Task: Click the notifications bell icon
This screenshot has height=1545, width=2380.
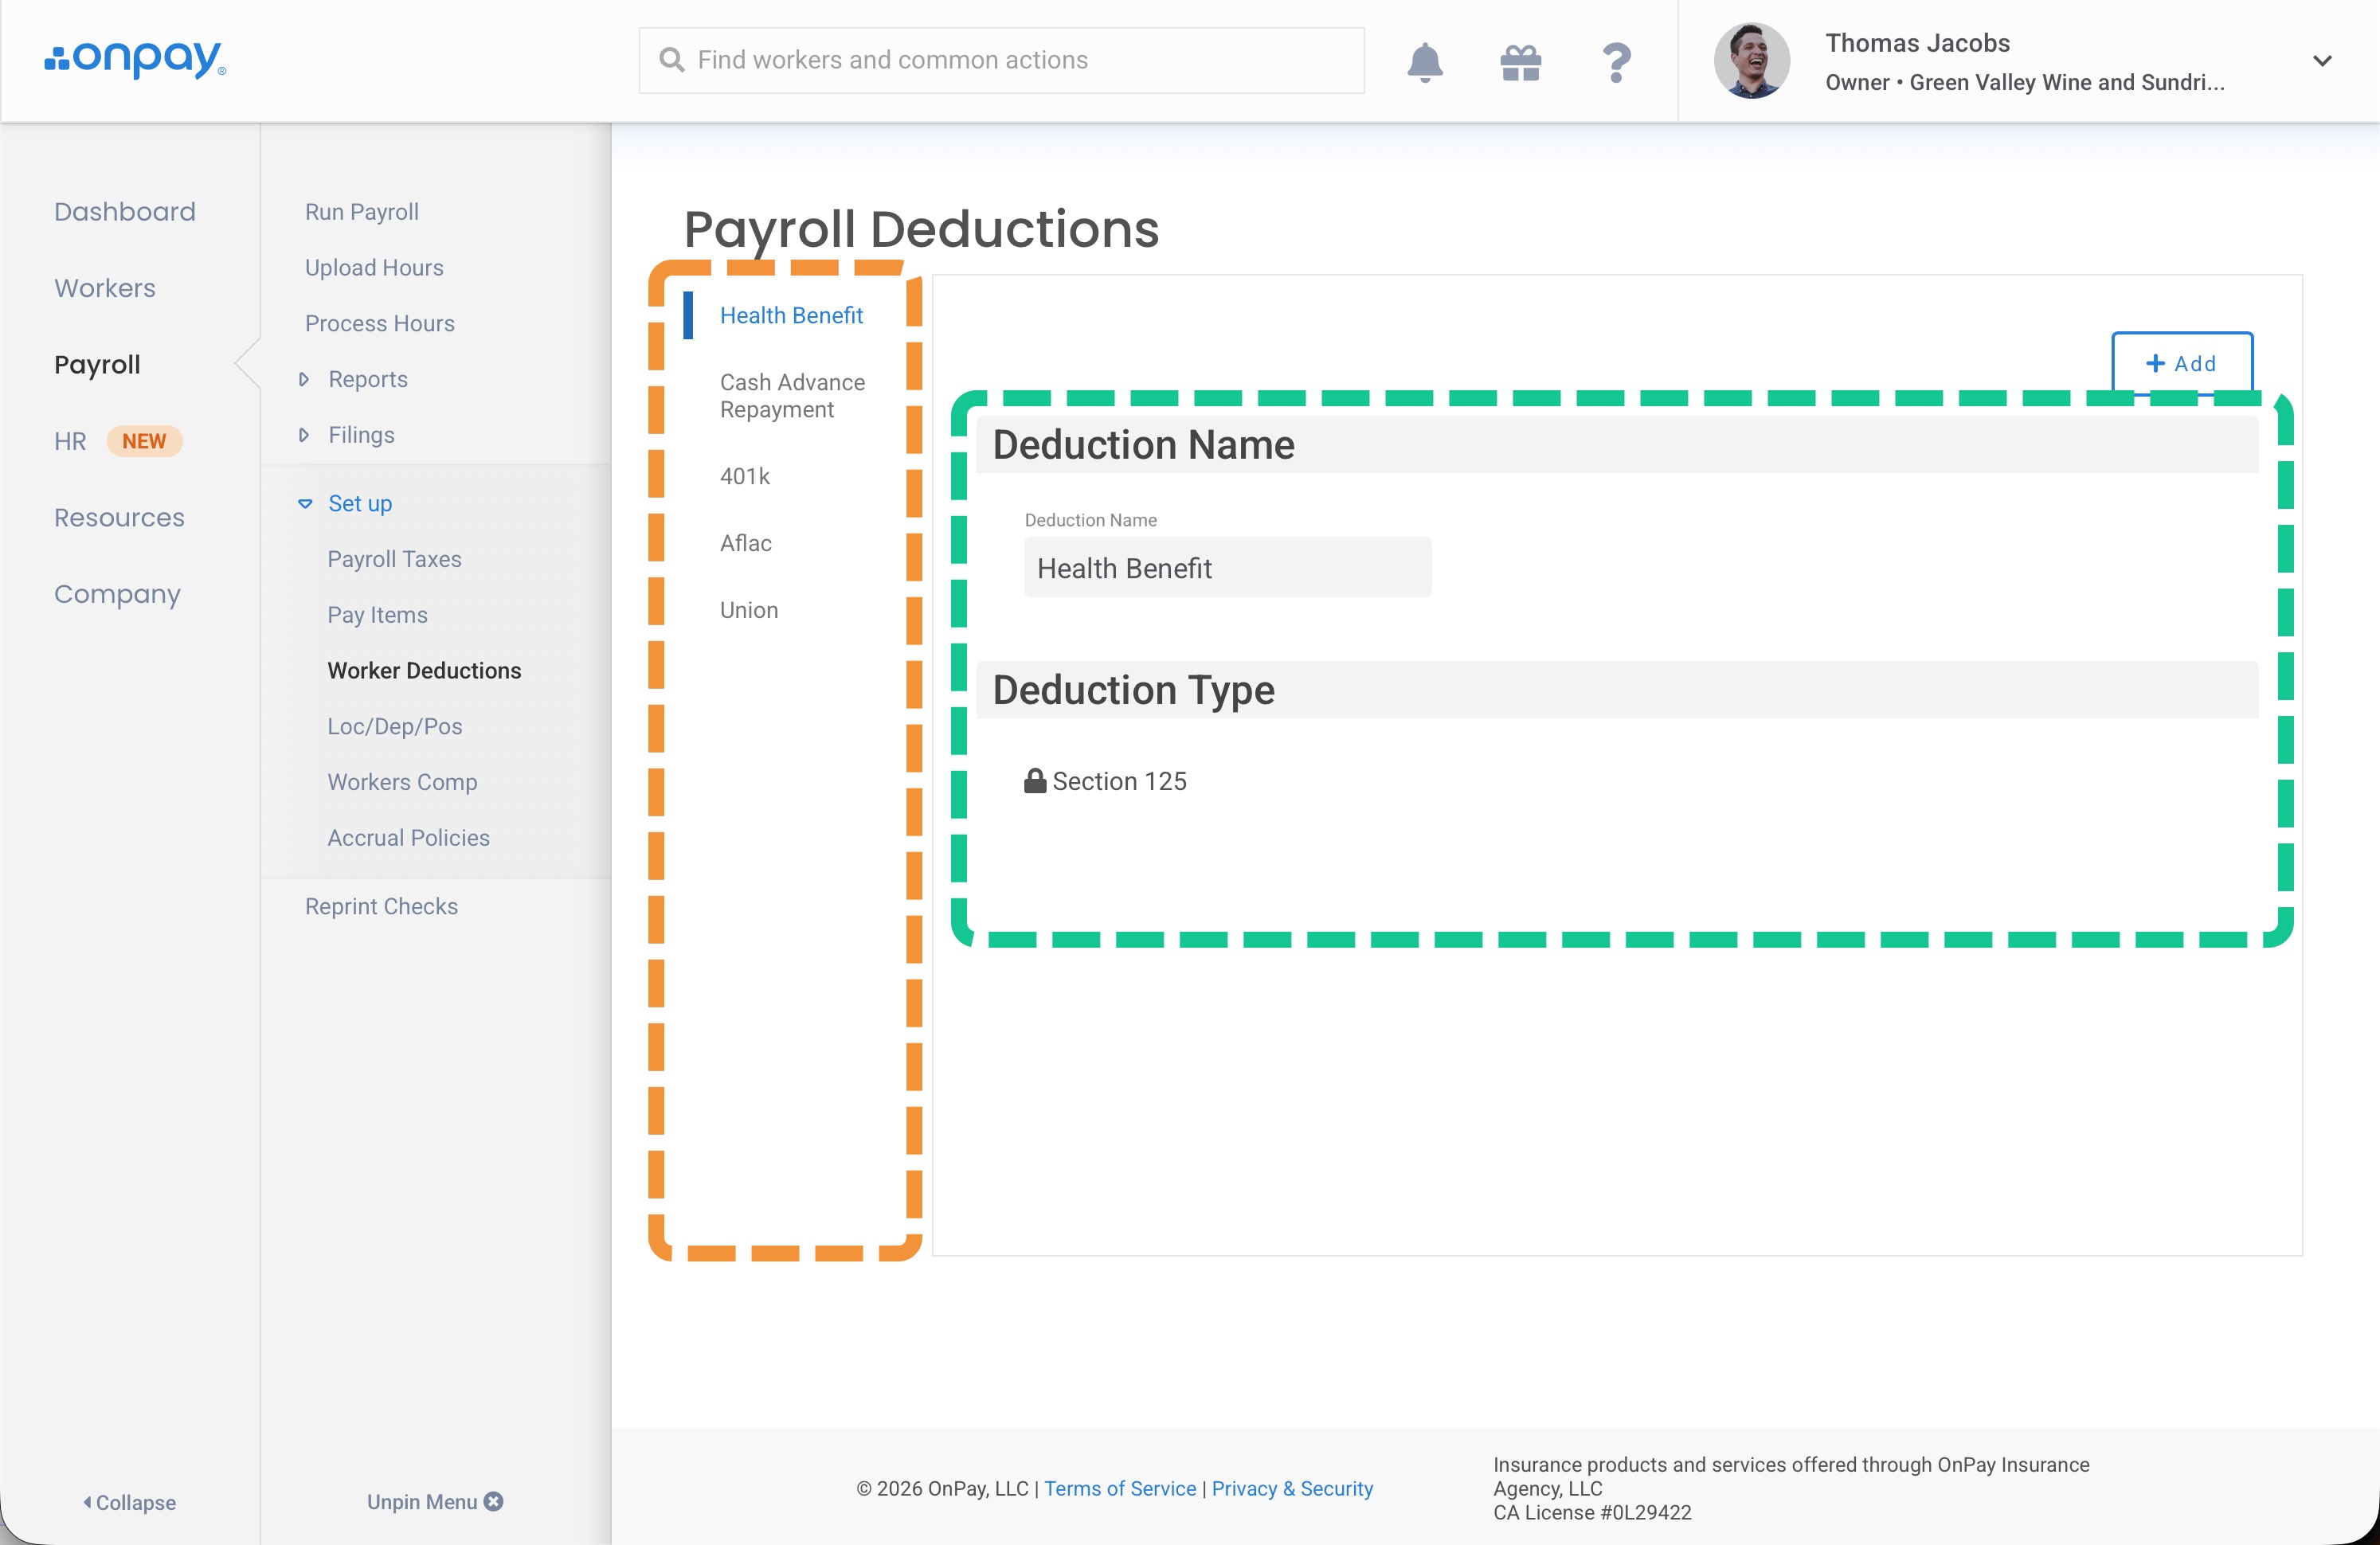Action: coord(1424,62)
